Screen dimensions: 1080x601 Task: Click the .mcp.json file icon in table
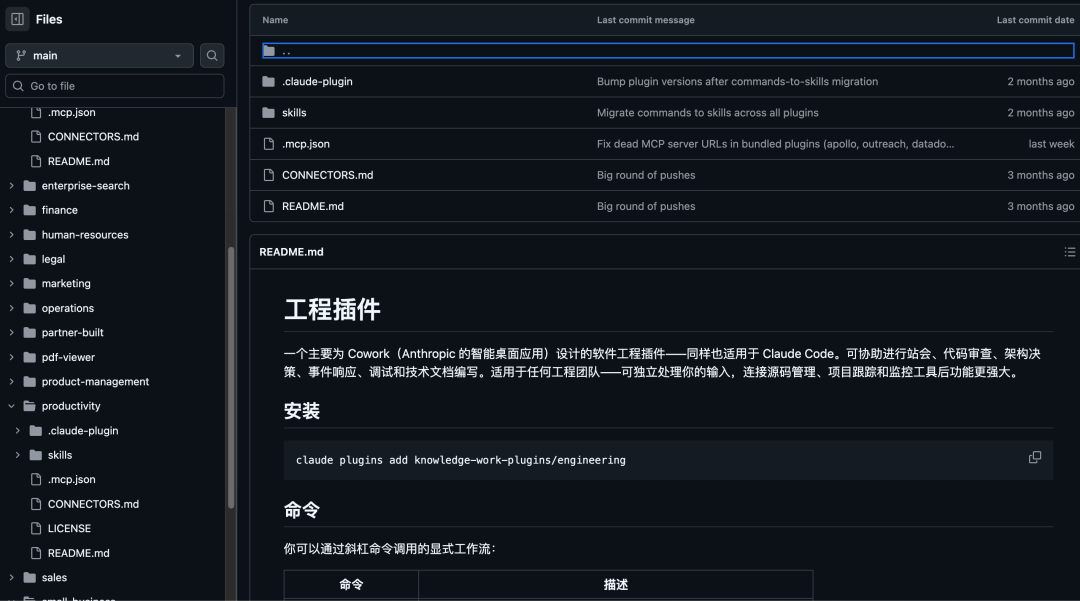(269, 144)
